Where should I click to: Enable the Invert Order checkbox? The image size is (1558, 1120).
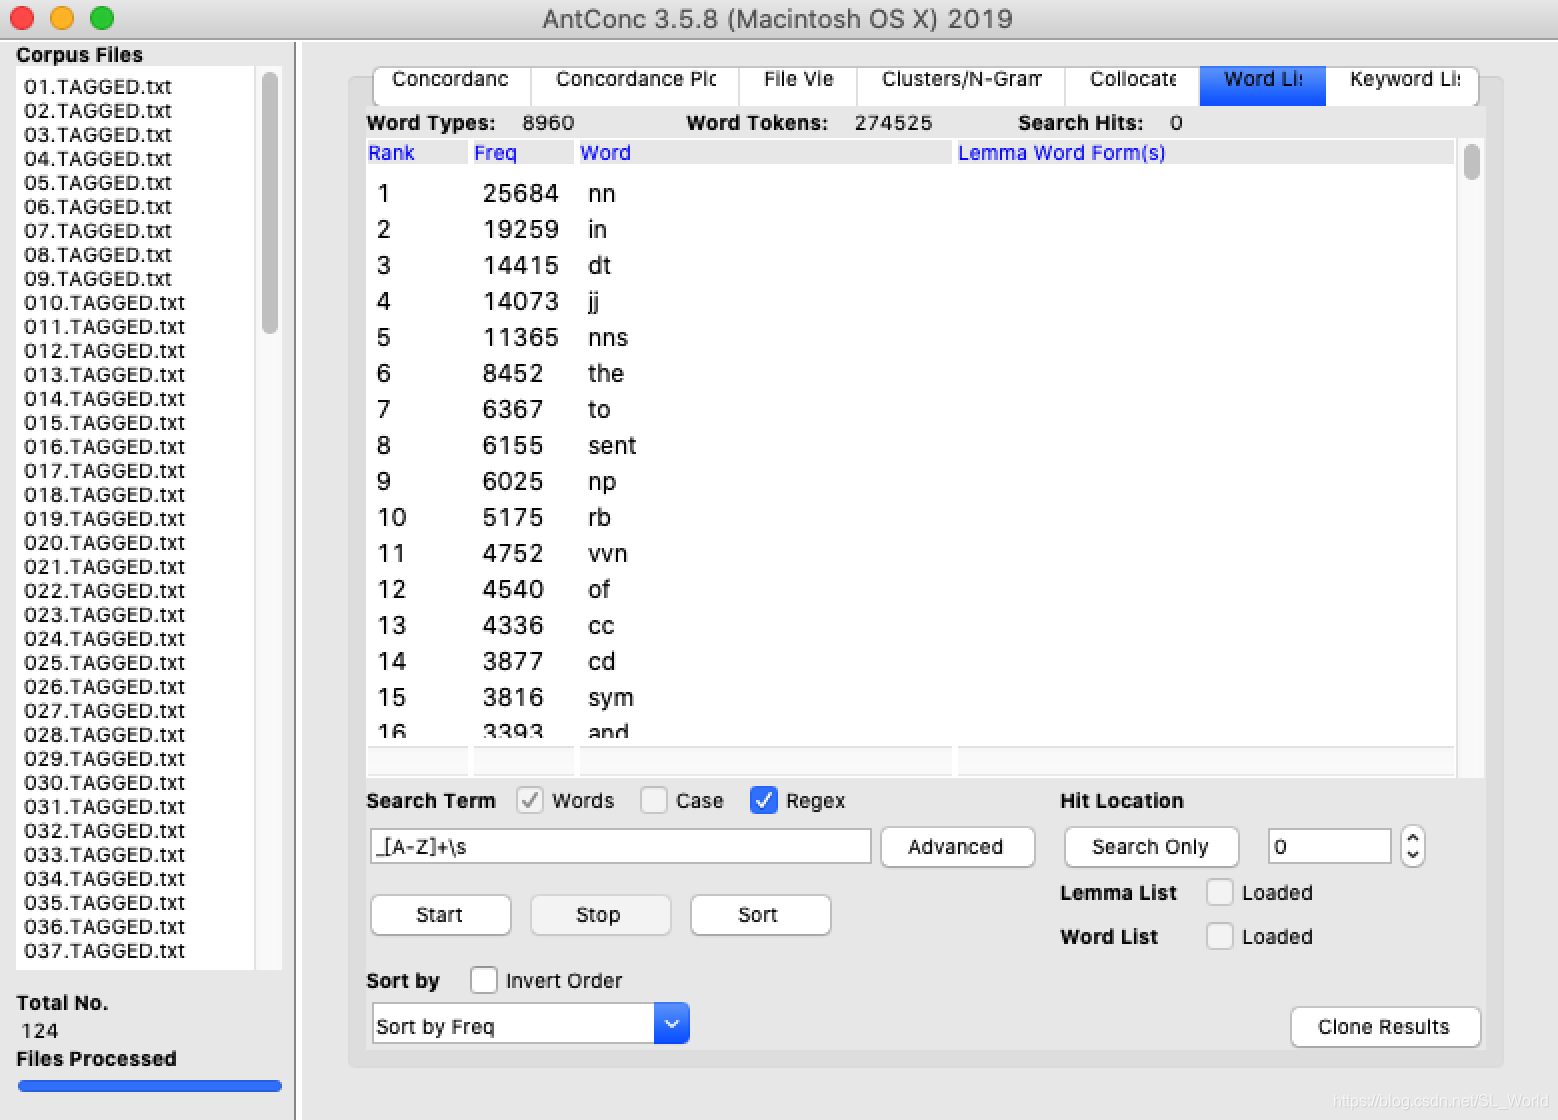(484, 980)
